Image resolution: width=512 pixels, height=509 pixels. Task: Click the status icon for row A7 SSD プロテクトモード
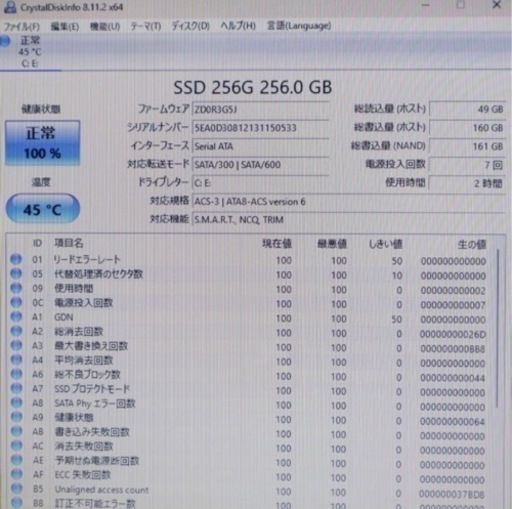pos(16,388)
